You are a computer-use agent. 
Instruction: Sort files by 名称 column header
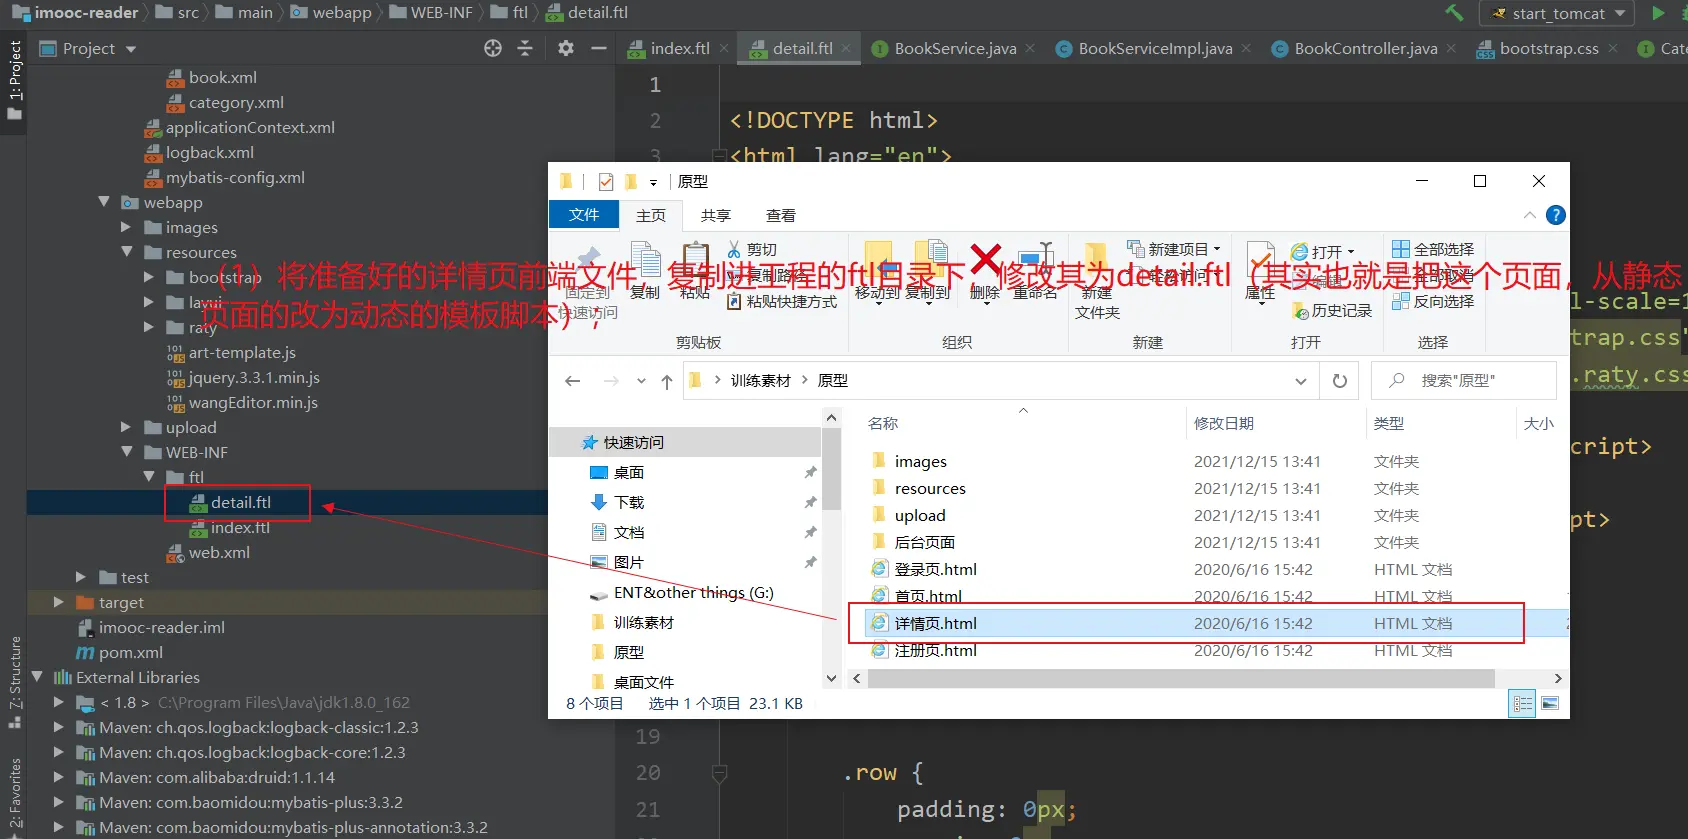(x=883, y=424)
